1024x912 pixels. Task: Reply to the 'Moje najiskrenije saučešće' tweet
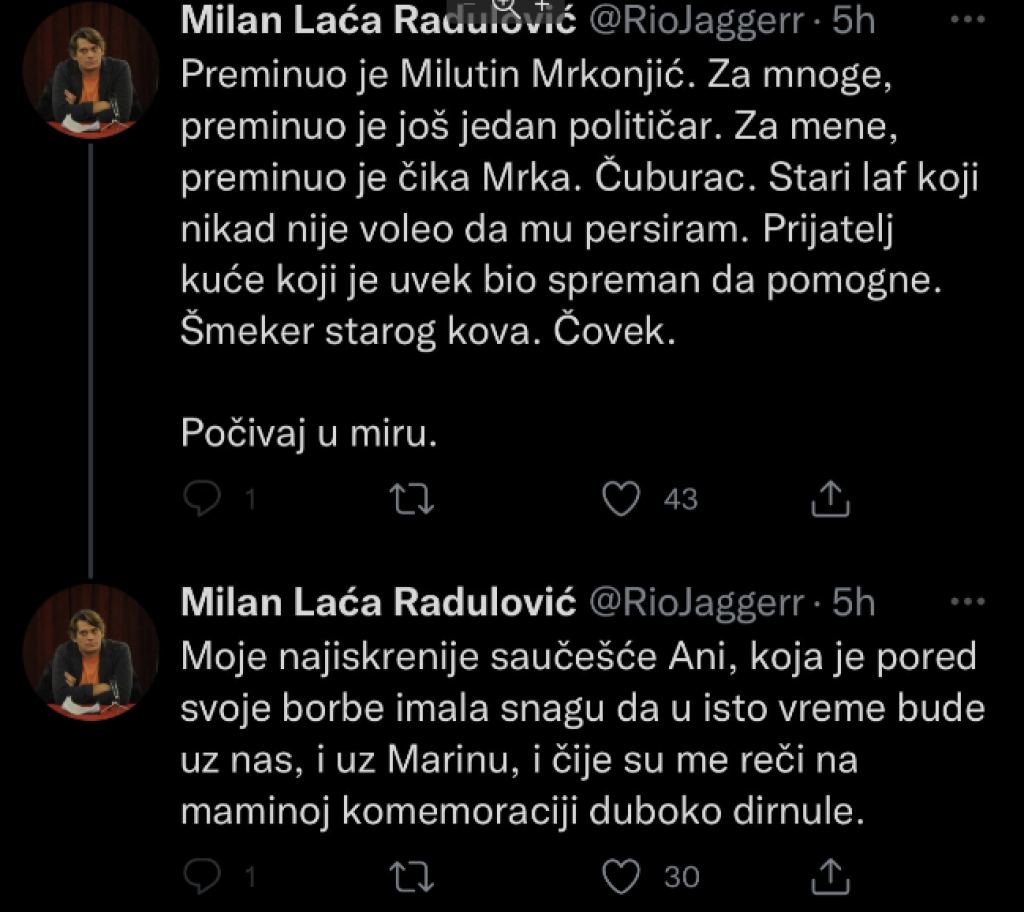point(202,877)
